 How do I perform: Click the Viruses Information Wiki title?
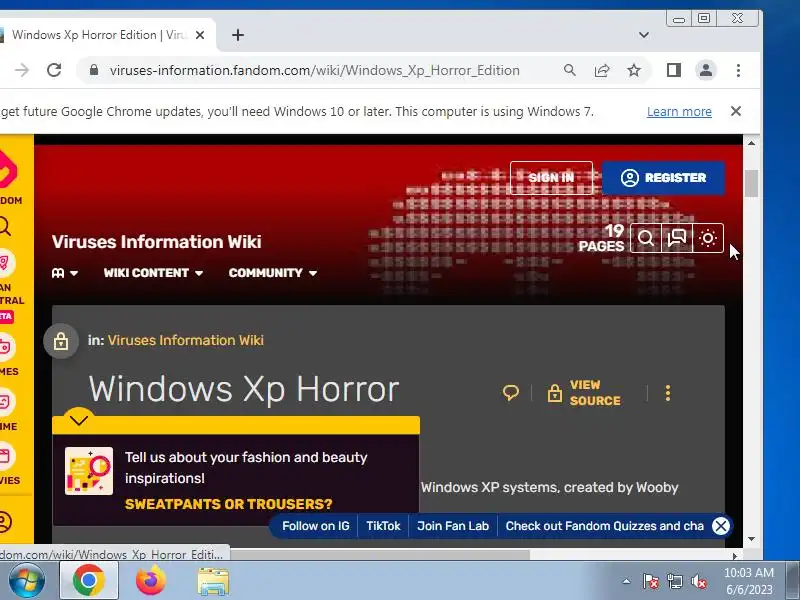[157, 241]
